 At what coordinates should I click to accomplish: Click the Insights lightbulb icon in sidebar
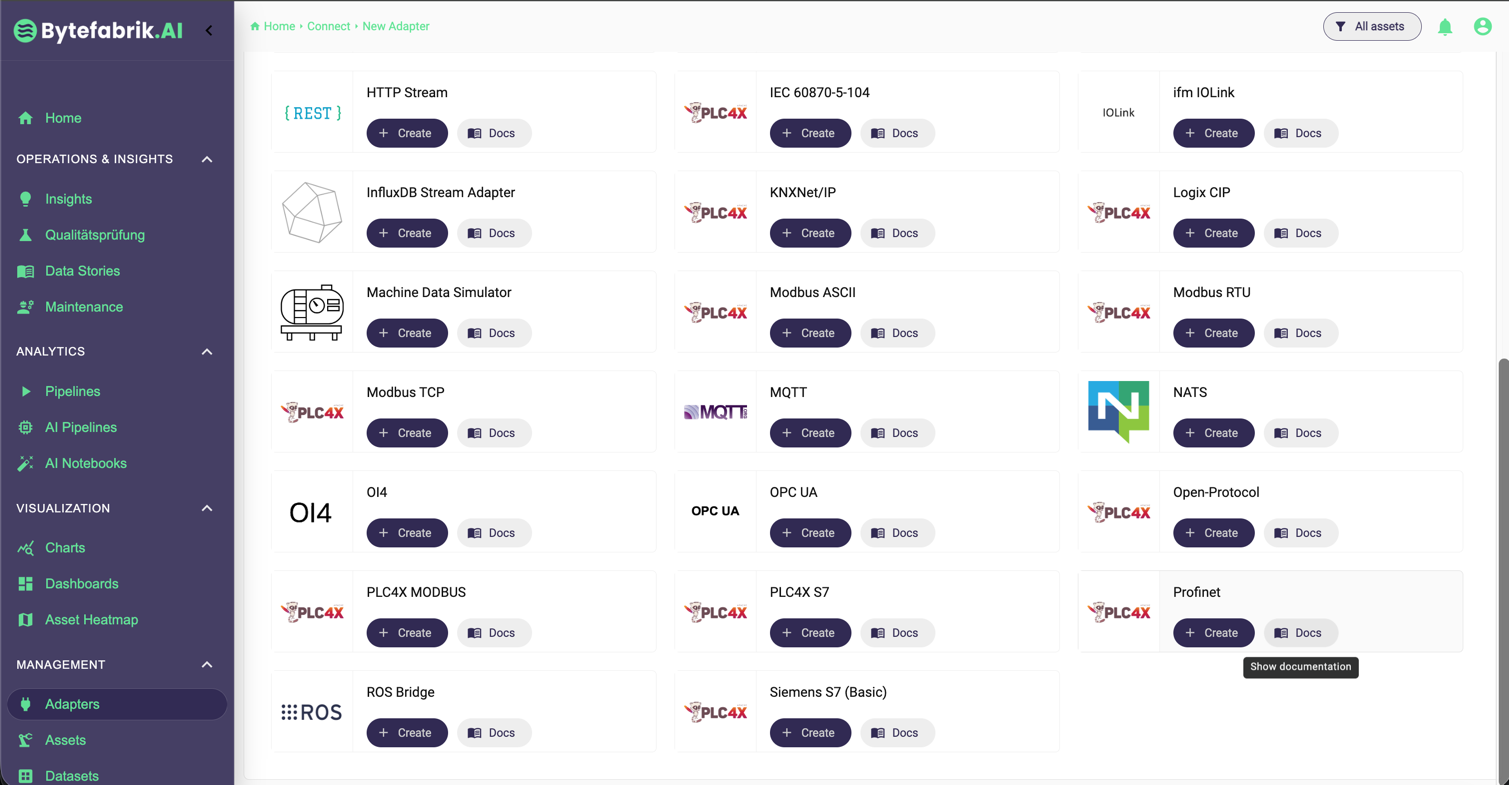click(26, 199)
